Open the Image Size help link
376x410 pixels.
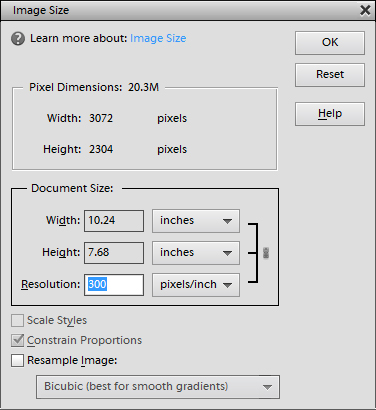point(158,38)
